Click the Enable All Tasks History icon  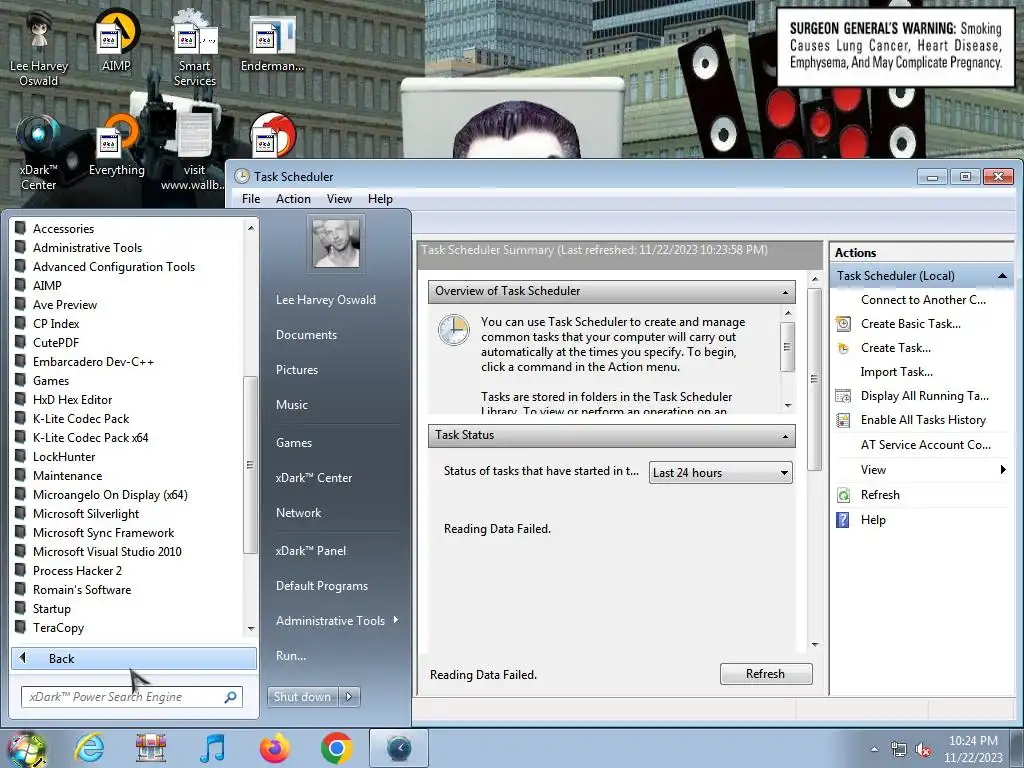click(x=843, y=420)
